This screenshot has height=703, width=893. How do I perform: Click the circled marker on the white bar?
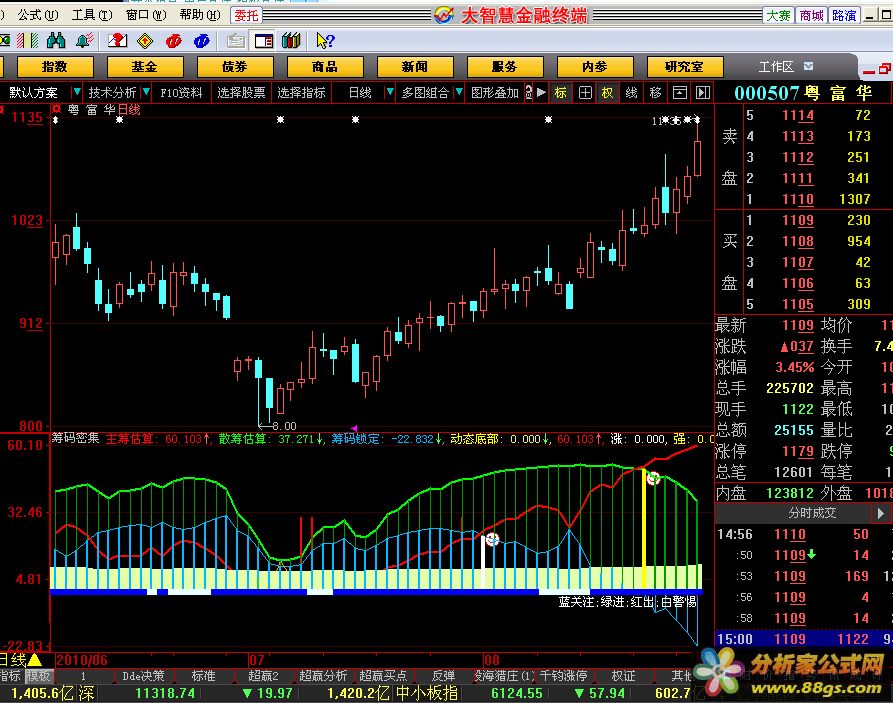point(493,539)
